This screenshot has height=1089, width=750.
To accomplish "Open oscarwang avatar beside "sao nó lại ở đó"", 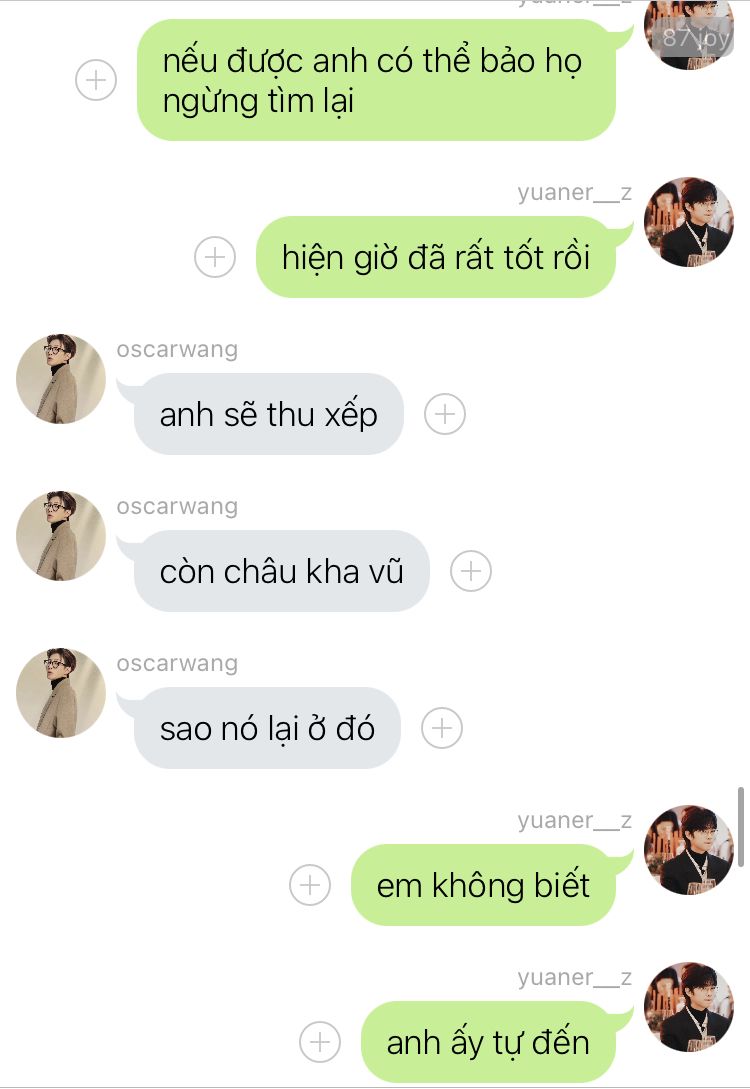I will tap(61, 693).
